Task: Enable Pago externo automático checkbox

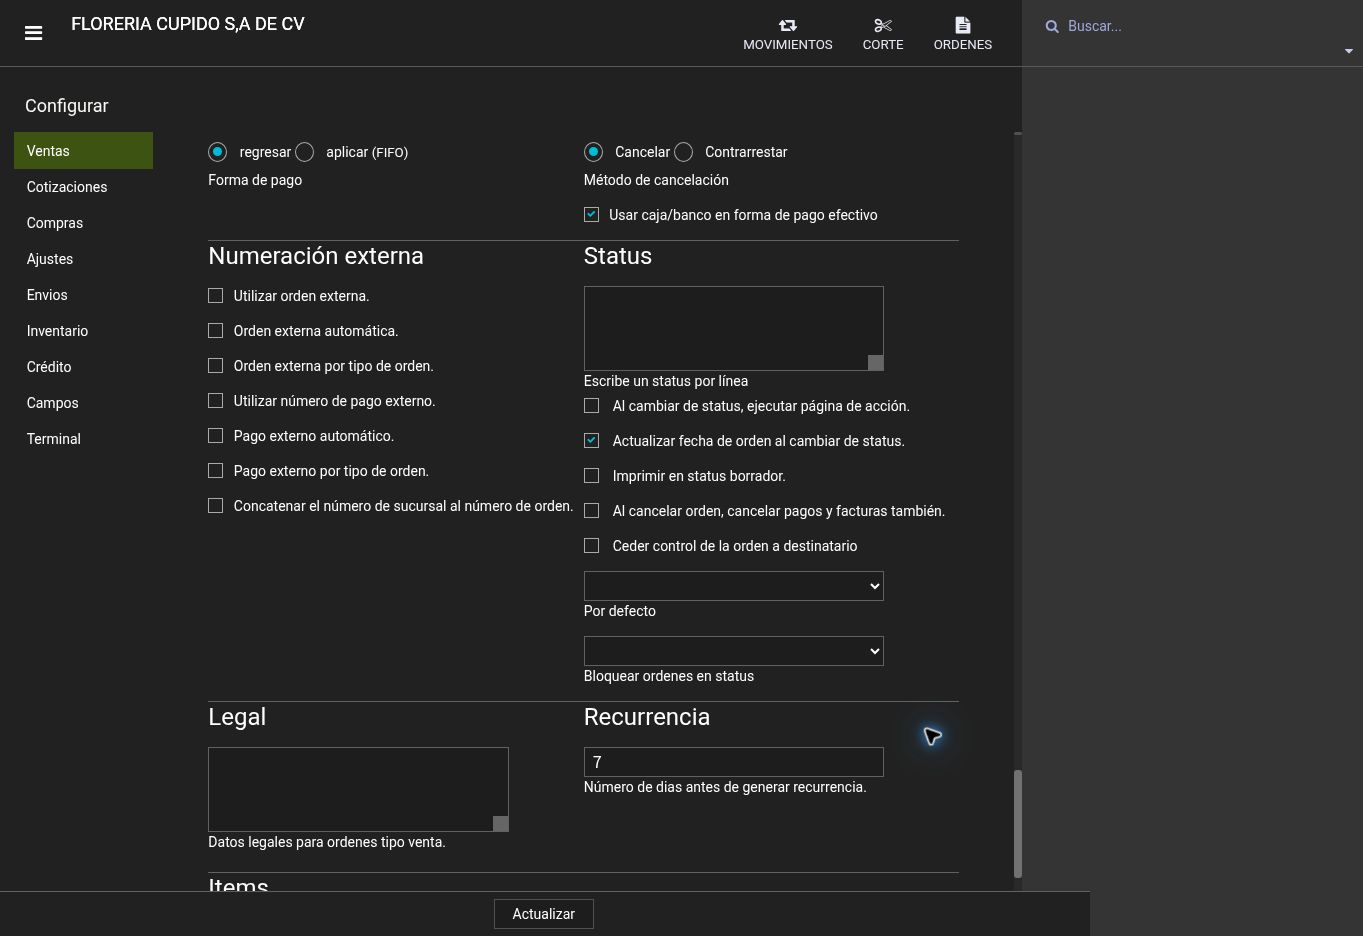Action: pos(215,435)
